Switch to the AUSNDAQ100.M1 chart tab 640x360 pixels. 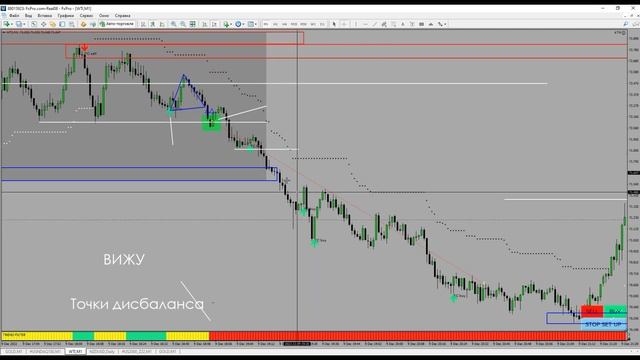pos(45,351)
